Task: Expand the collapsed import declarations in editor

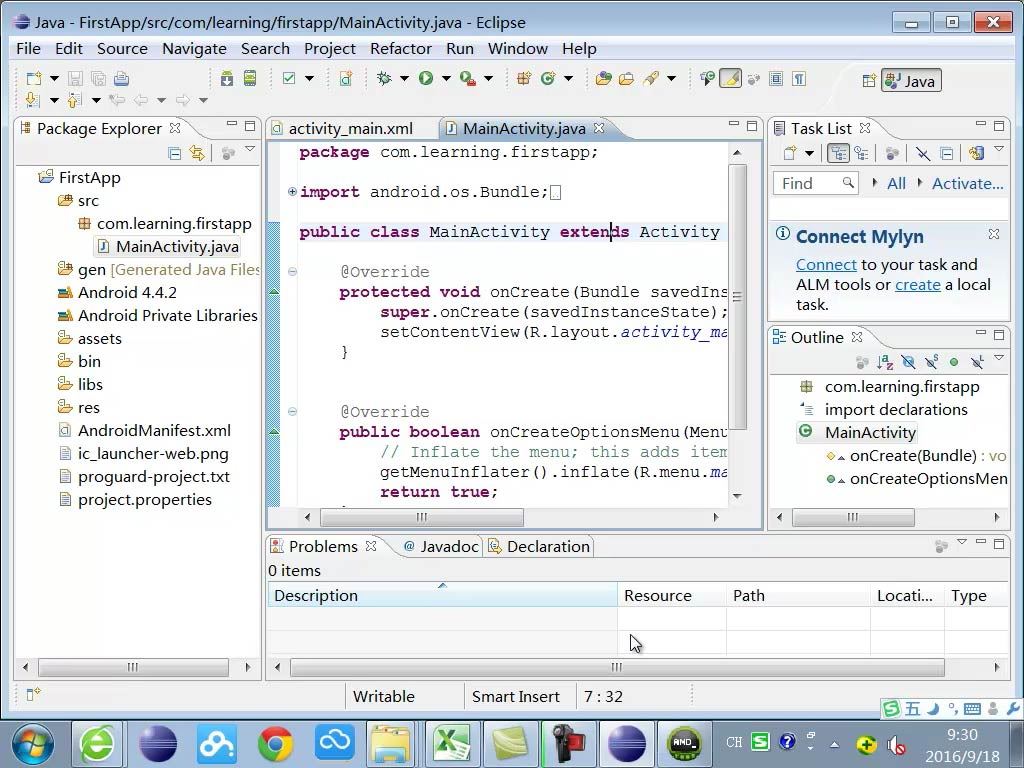Action: 292,192
